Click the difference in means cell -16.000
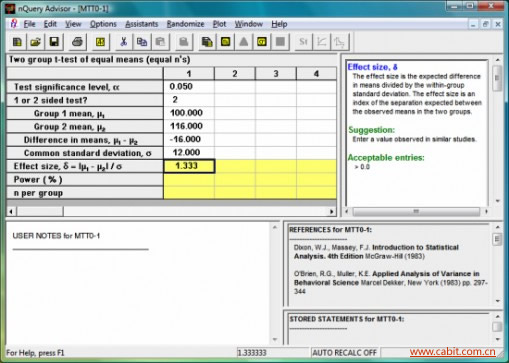 189,139
